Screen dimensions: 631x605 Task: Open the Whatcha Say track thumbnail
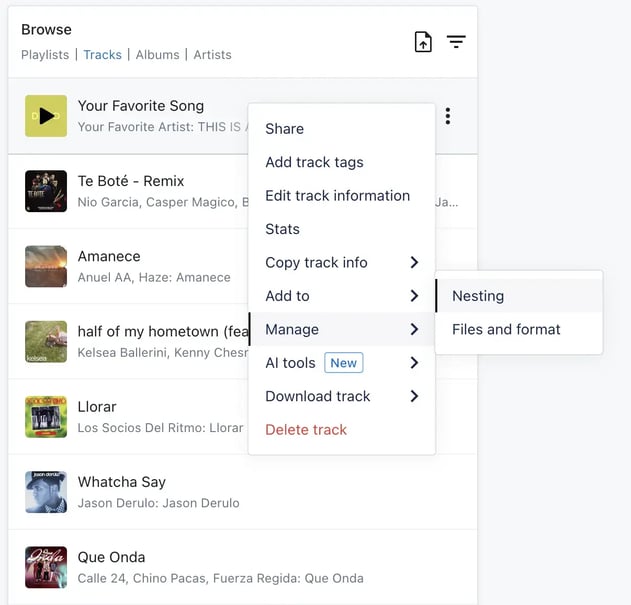click(46, 492)
